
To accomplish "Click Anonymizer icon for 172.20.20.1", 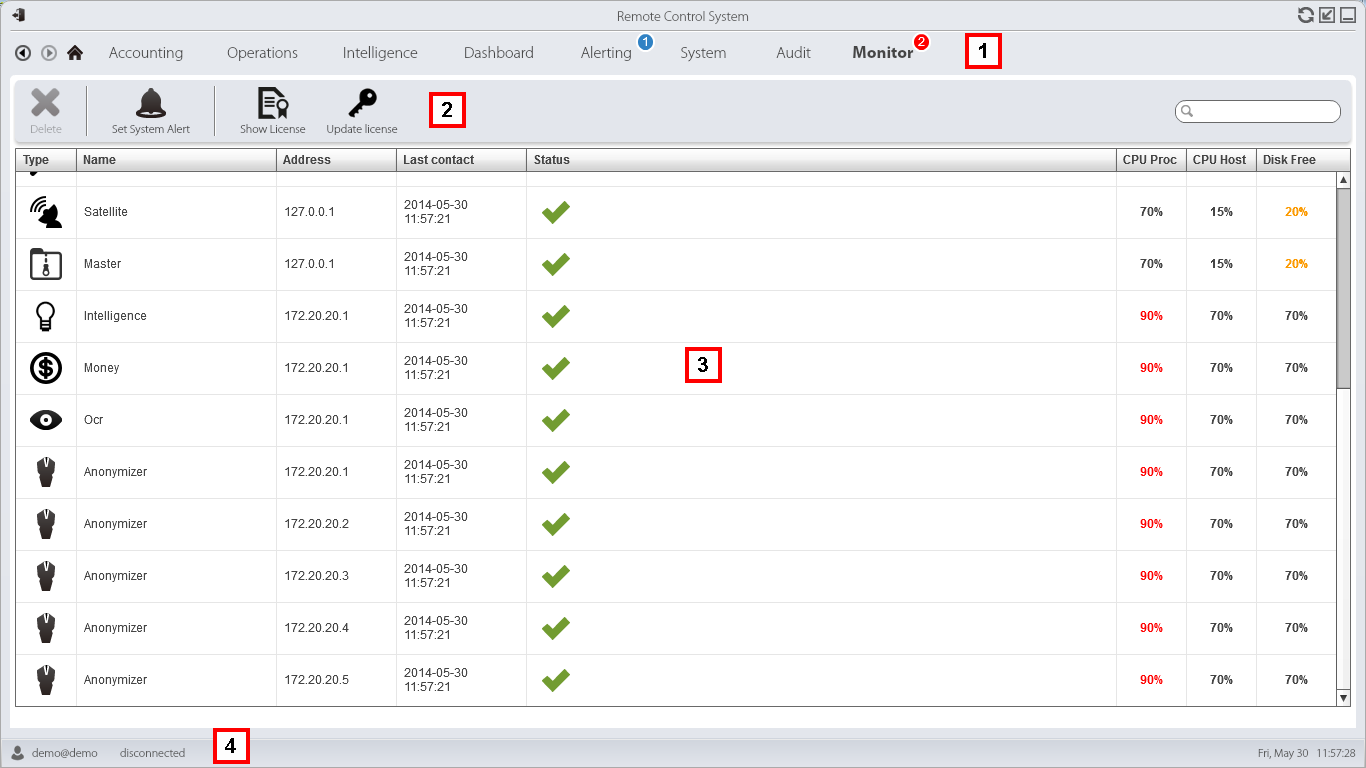I will coord(46,472).
